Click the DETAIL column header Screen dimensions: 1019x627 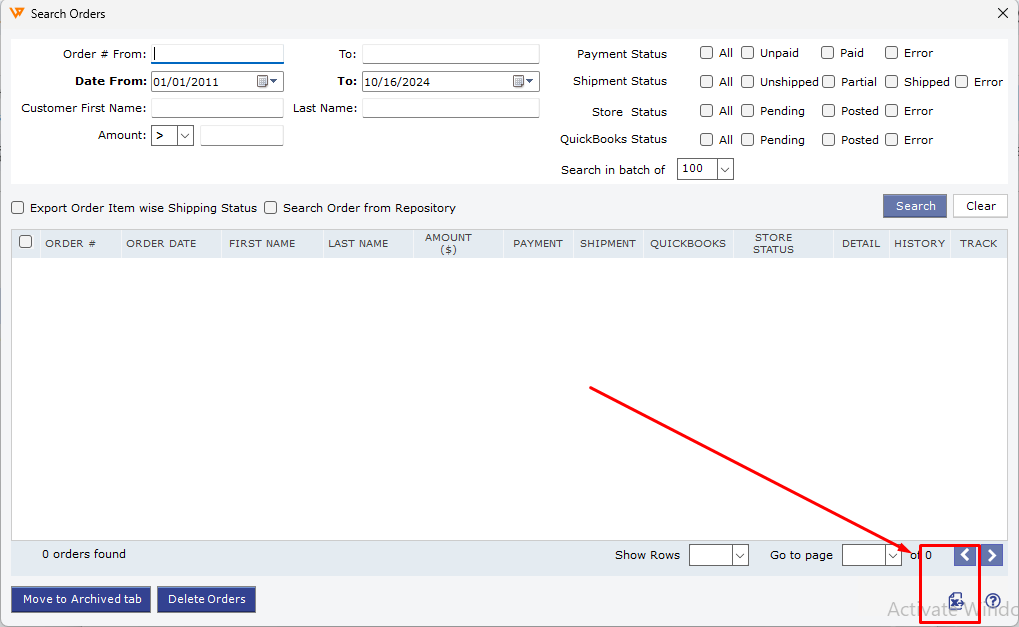[860, 243]
